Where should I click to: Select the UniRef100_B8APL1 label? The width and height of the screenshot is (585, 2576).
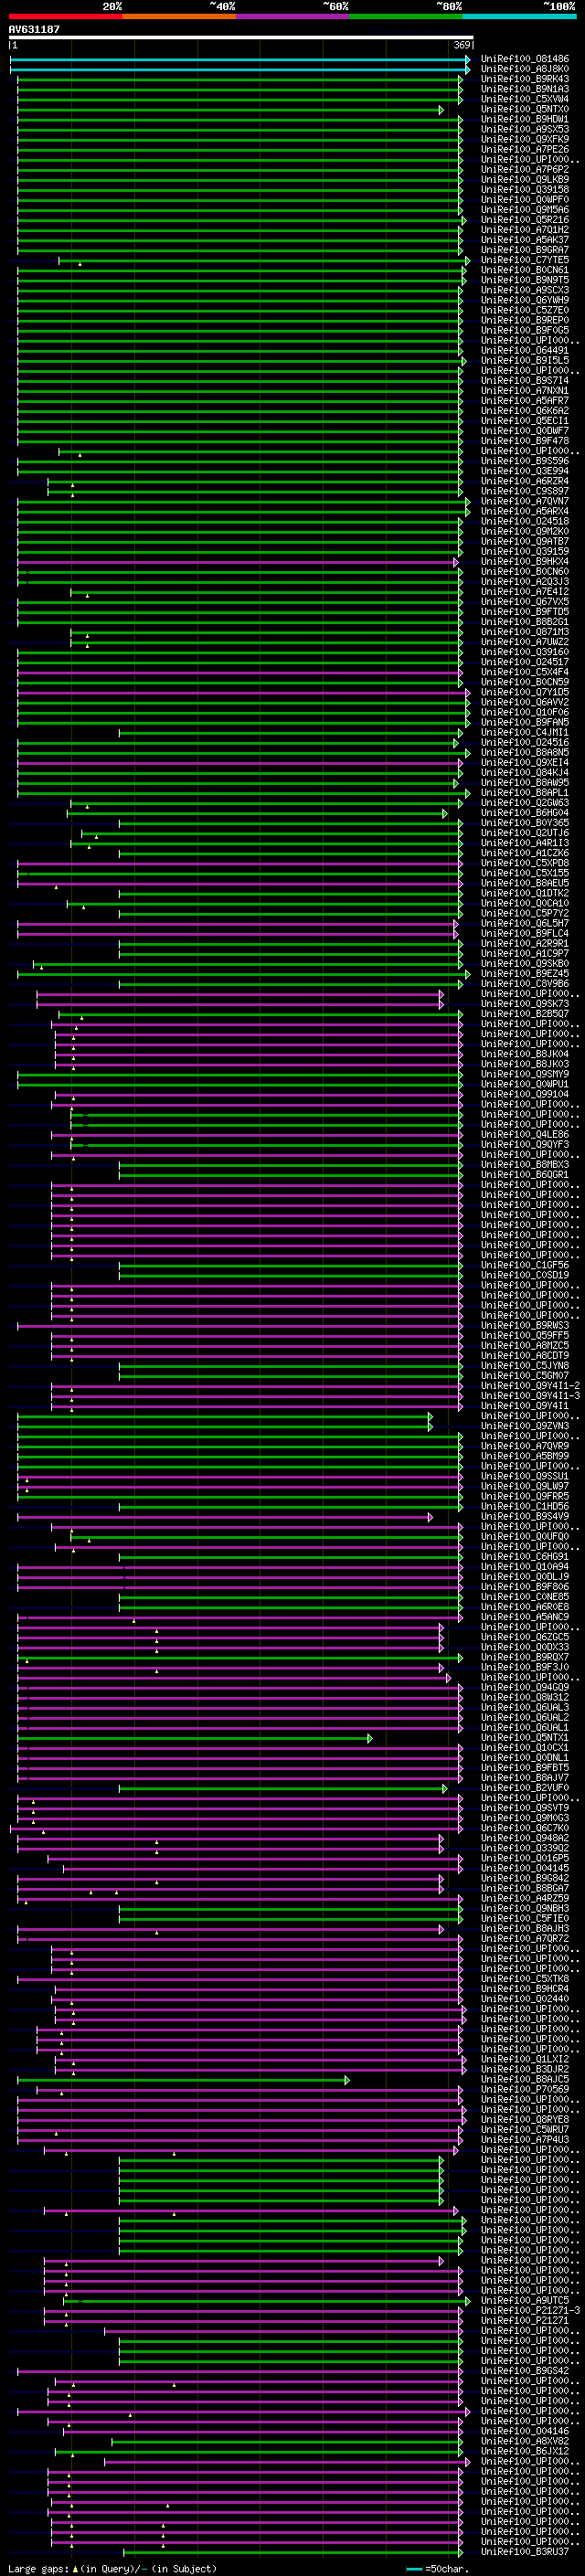(x=525, y=793)
